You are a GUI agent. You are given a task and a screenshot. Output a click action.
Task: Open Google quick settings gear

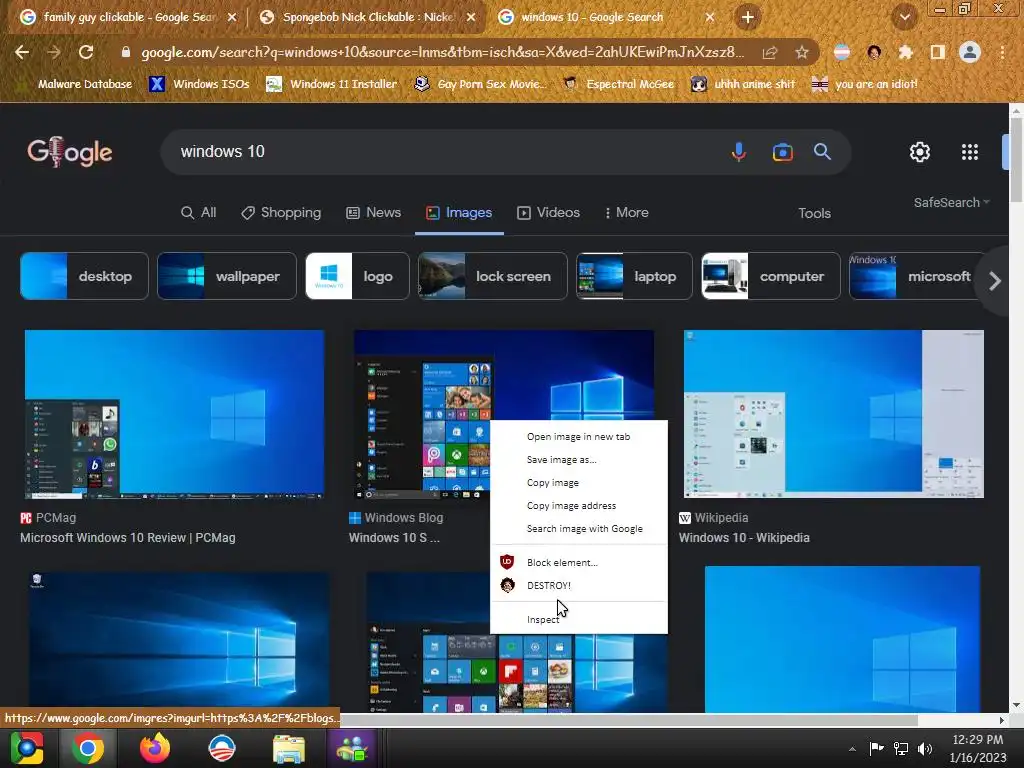click(x=920, y=152)
